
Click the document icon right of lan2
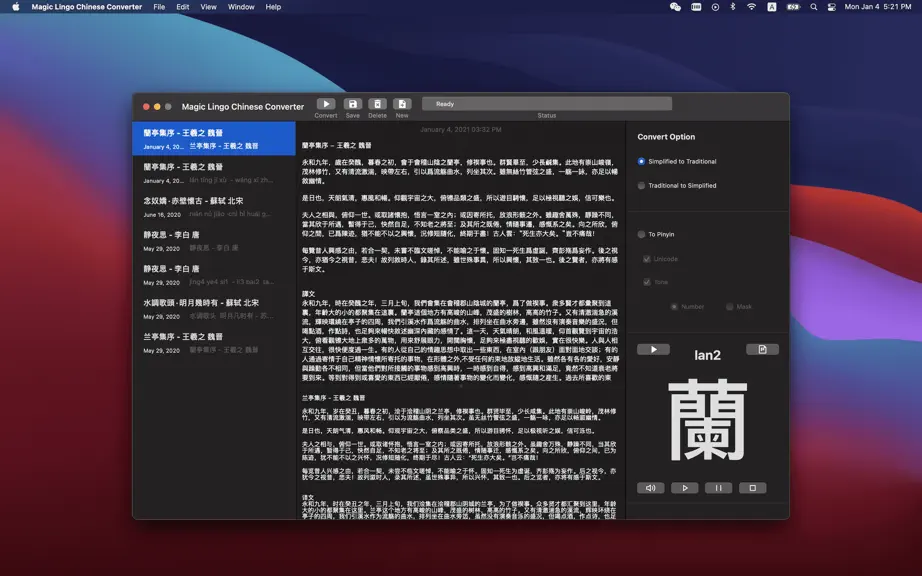pyautogui.click(x=763, y=349)
